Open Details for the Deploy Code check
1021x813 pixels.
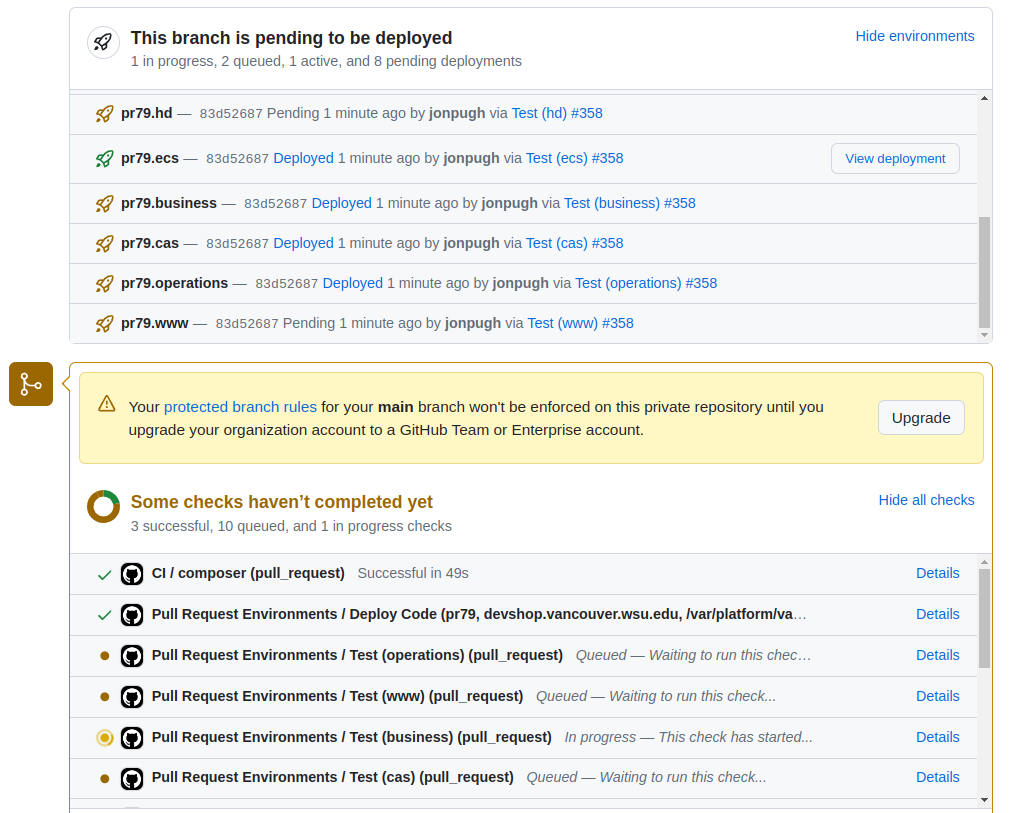click(937, 614)
